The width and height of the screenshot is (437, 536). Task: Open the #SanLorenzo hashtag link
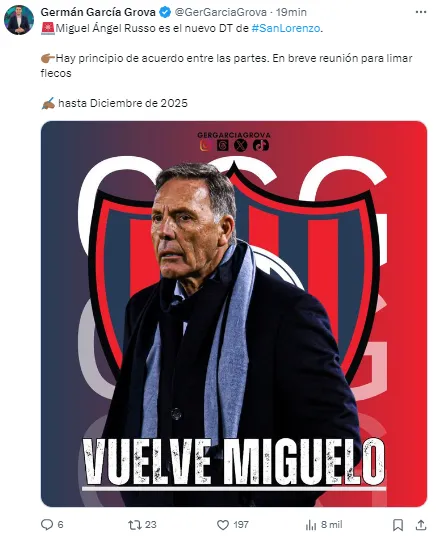[286, 28]
